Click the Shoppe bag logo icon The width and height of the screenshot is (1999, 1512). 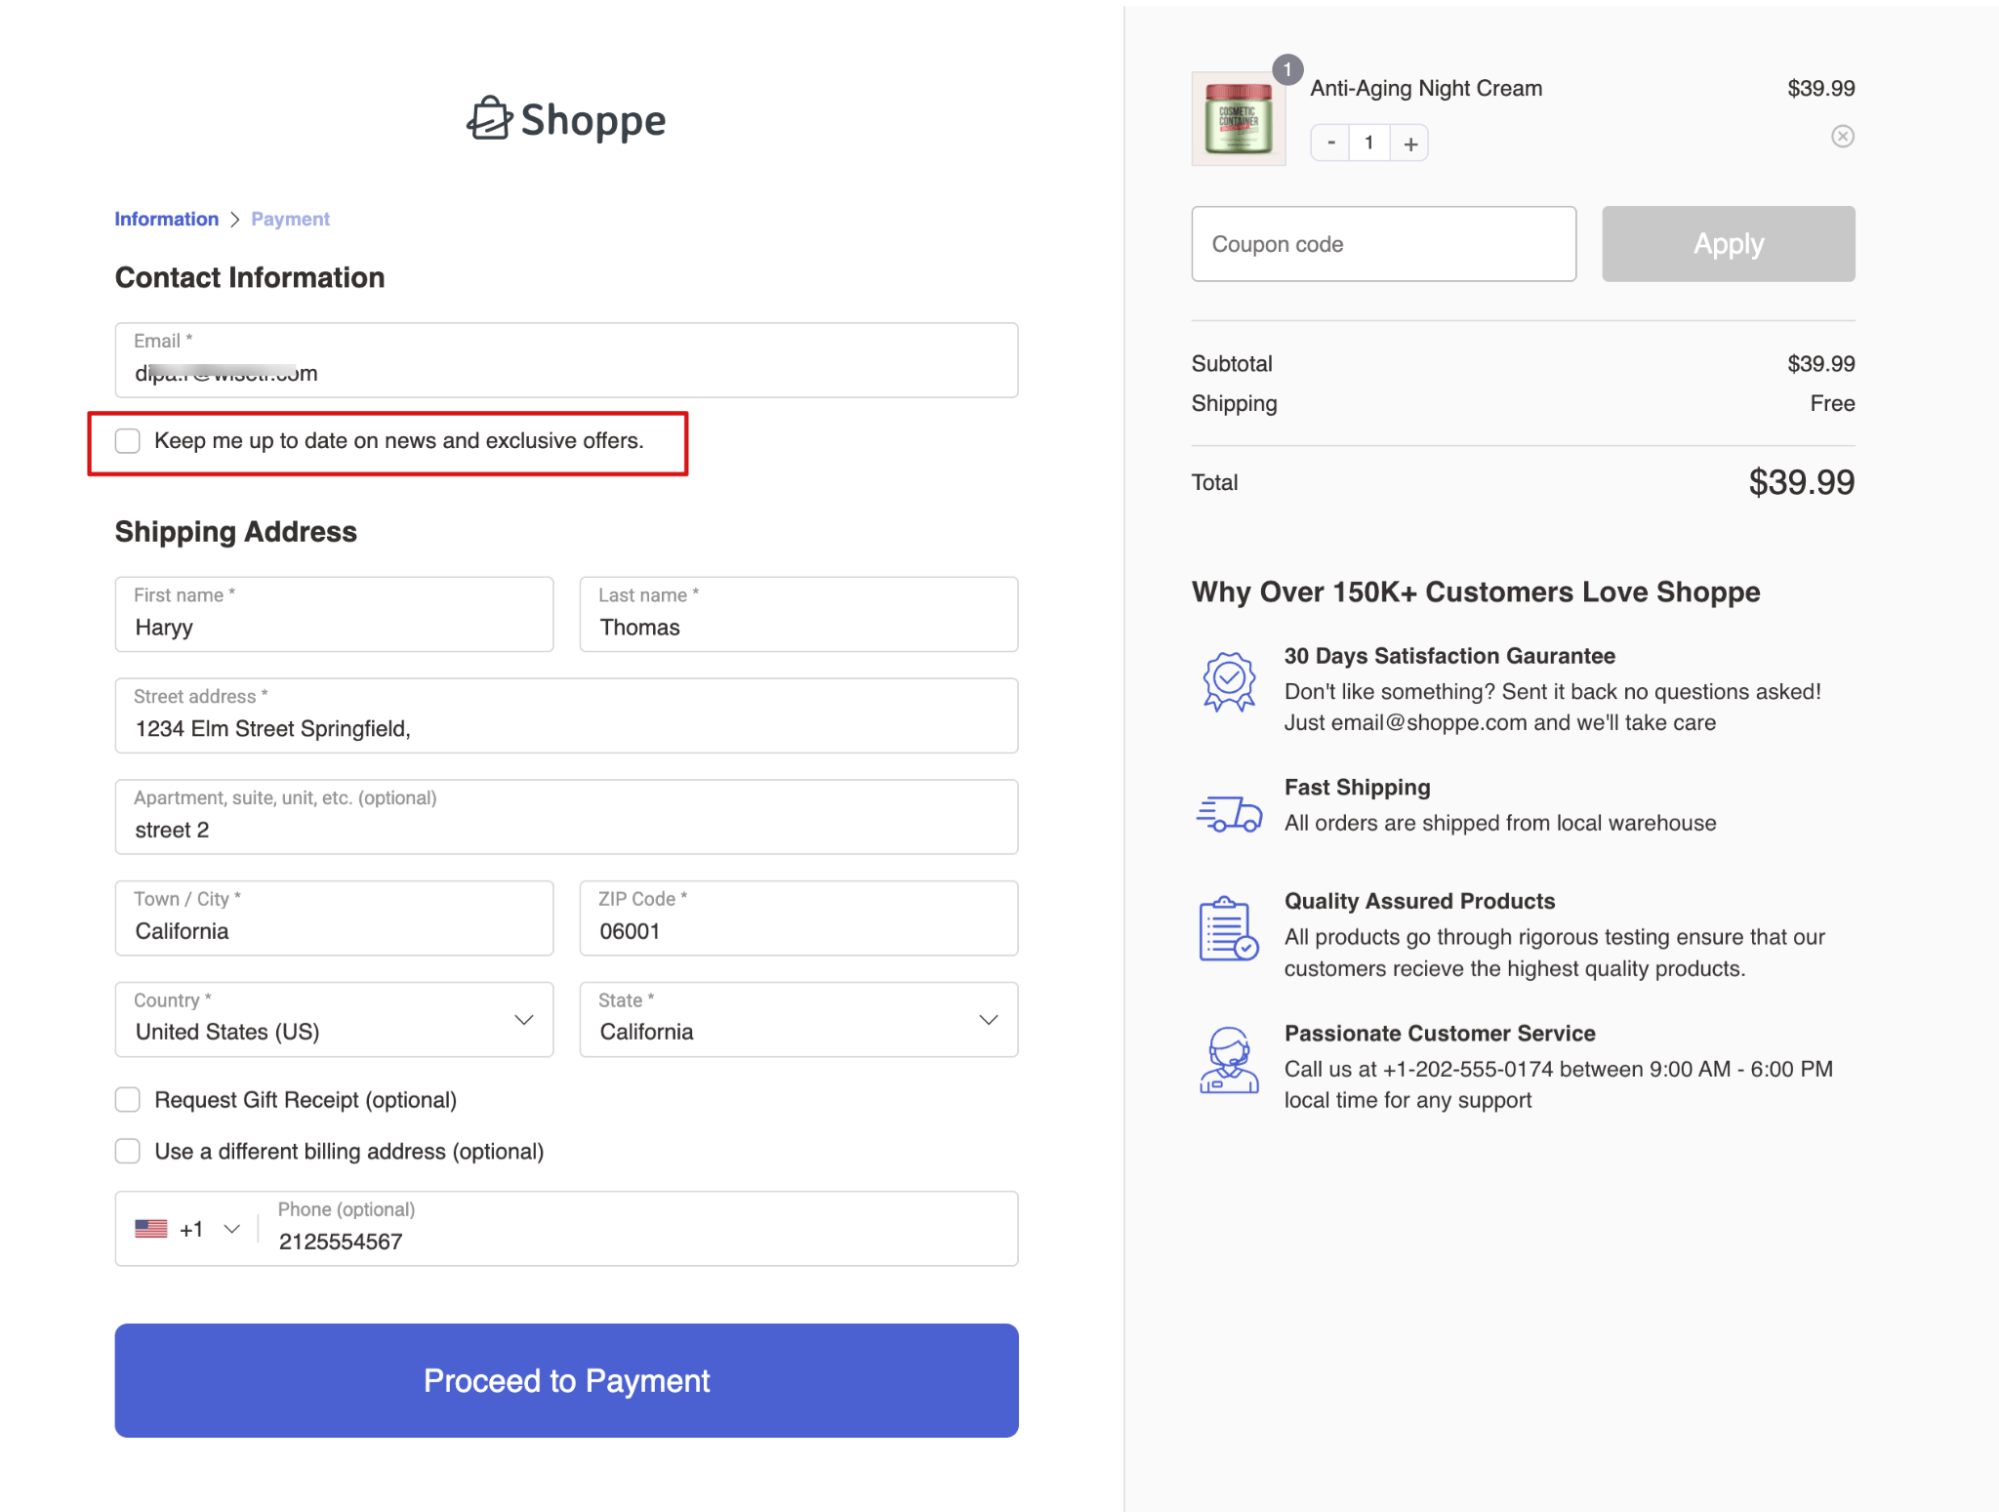[489, 119]
